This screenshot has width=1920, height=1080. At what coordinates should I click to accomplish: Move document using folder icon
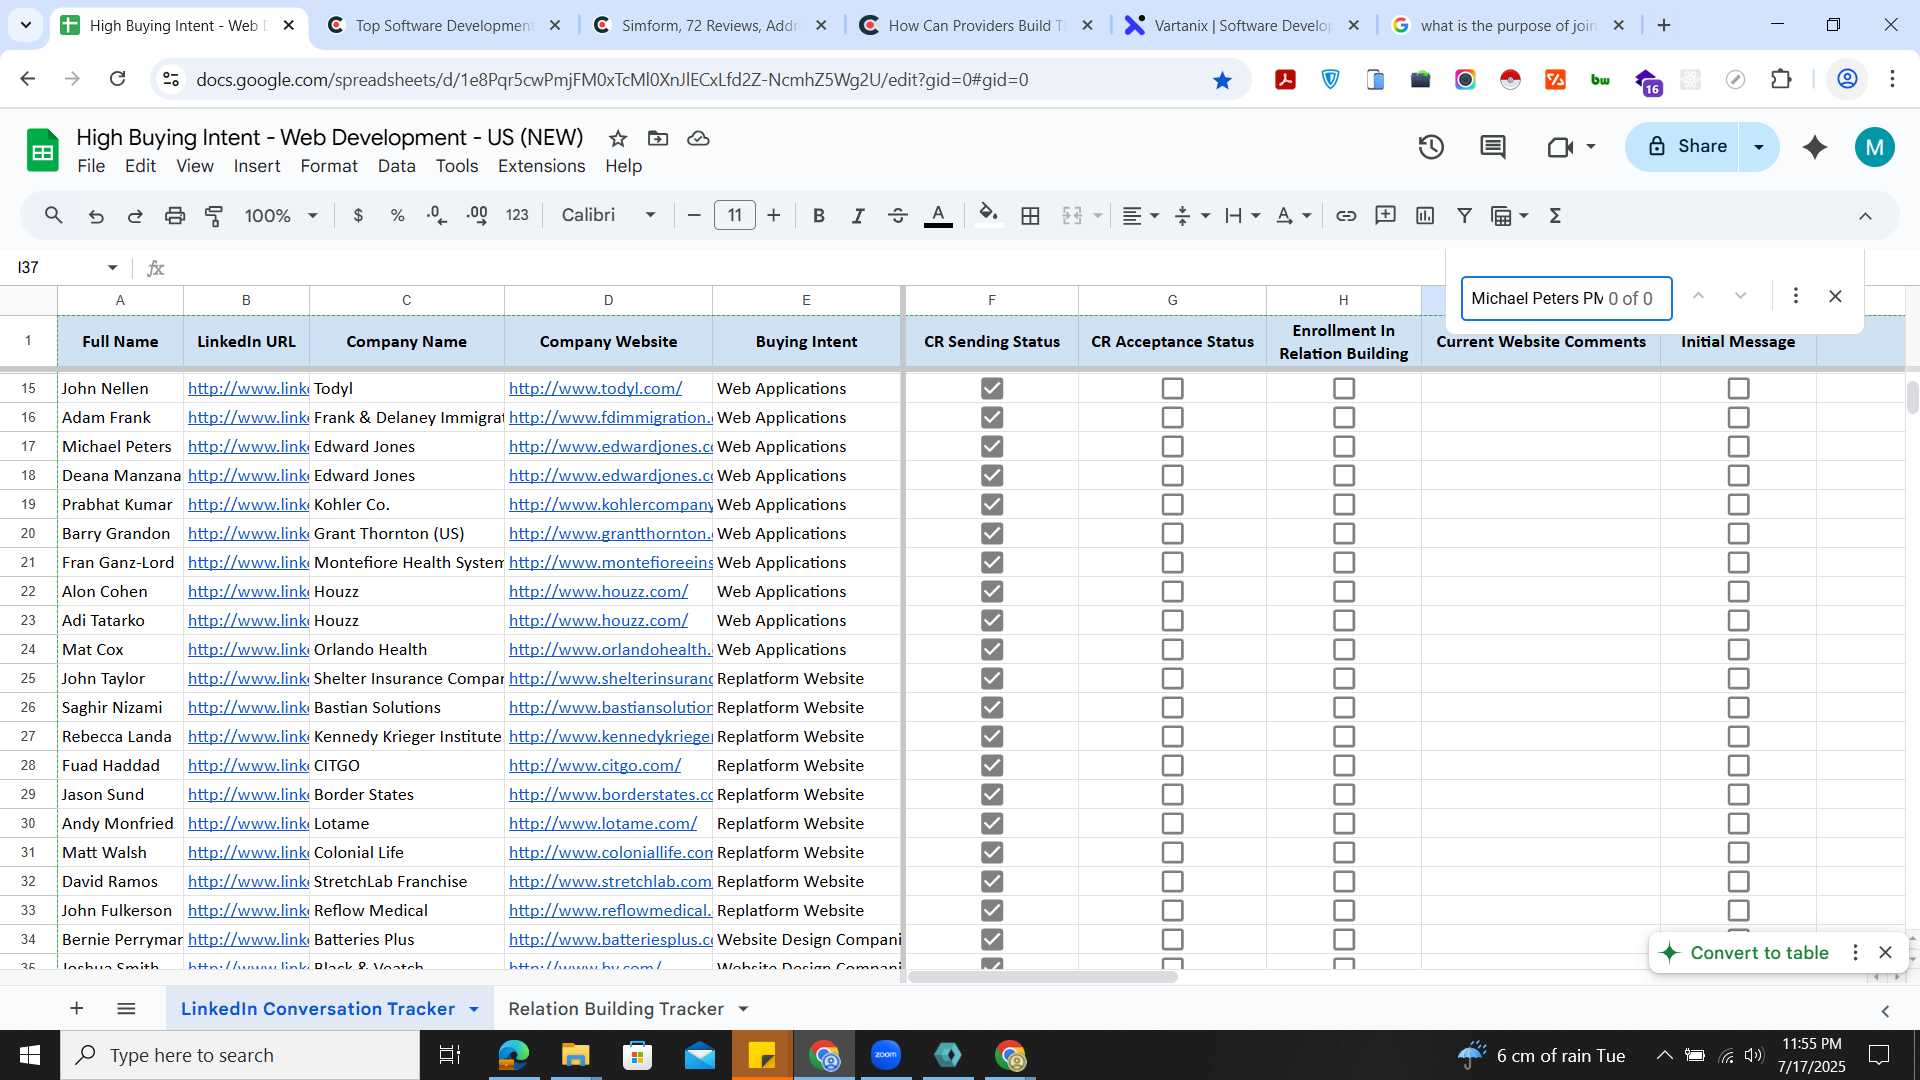(x=658, y=139)
